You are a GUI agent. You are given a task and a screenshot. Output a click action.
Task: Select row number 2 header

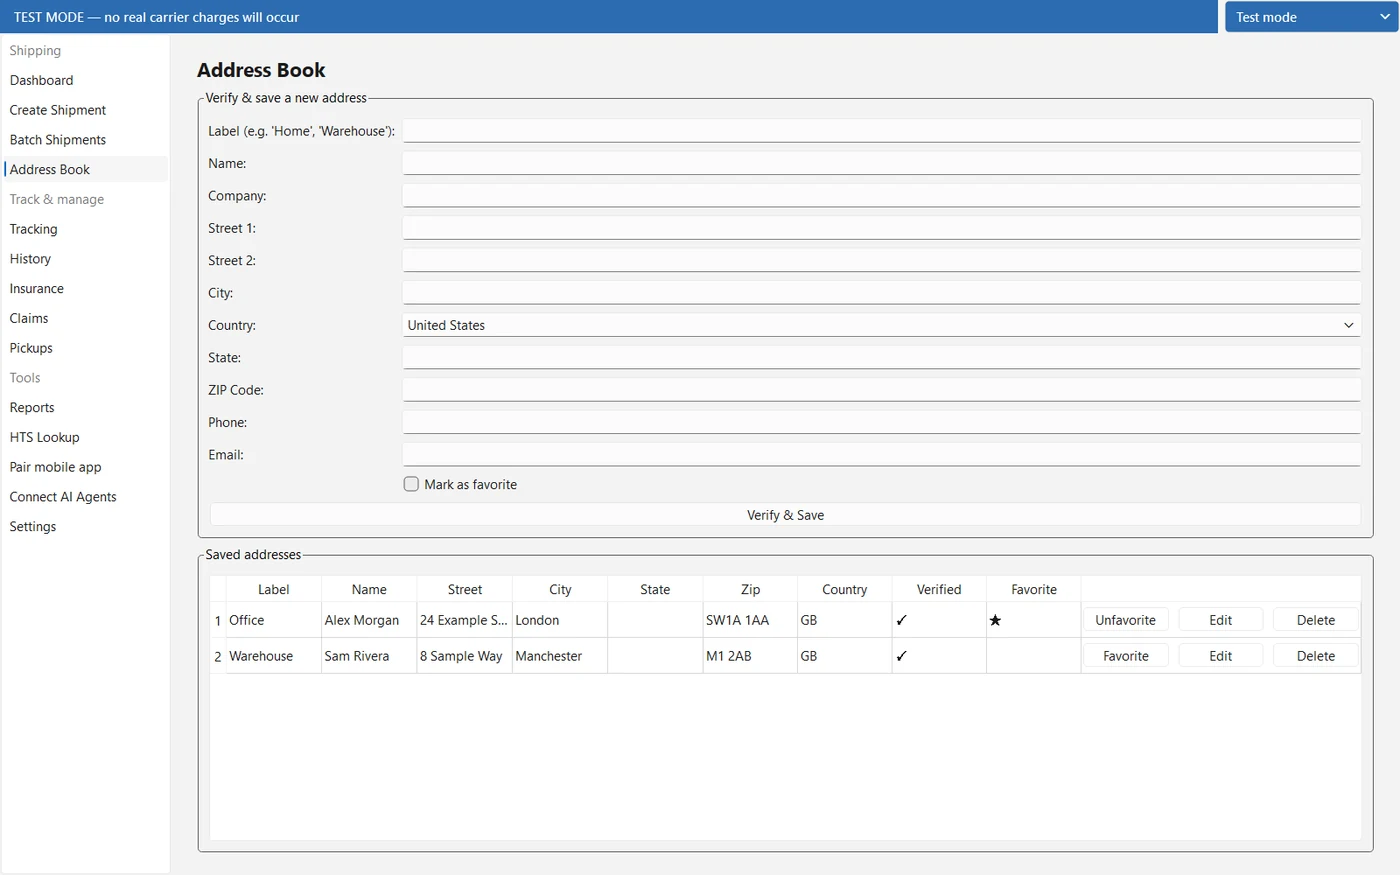(218, 656)
